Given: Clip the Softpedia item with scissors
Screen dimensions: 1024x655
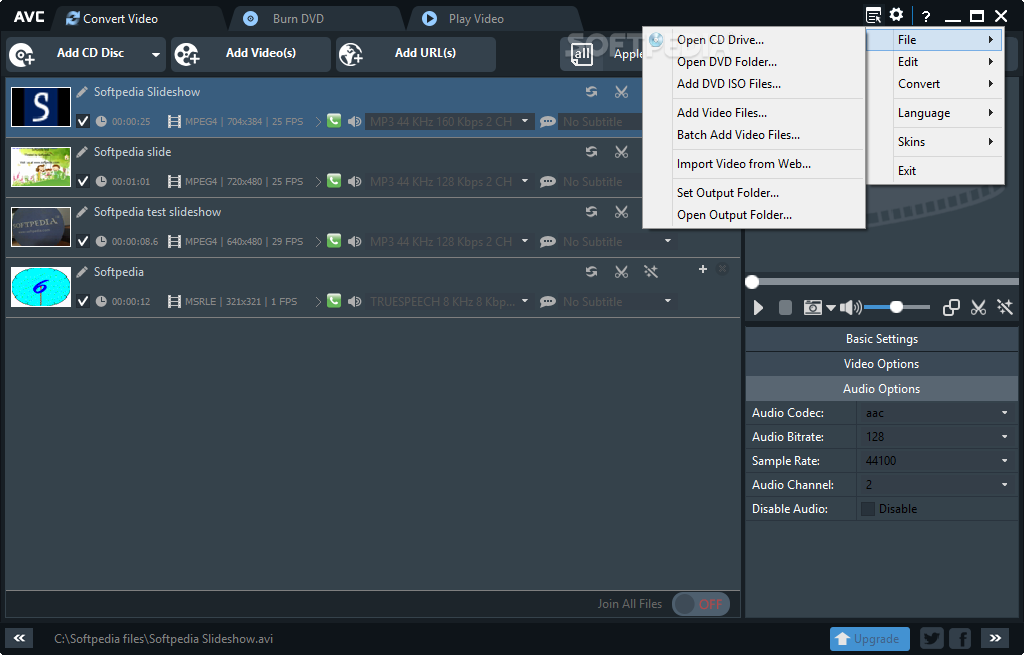Looking at the screenshot, I should tap(621, 272).
